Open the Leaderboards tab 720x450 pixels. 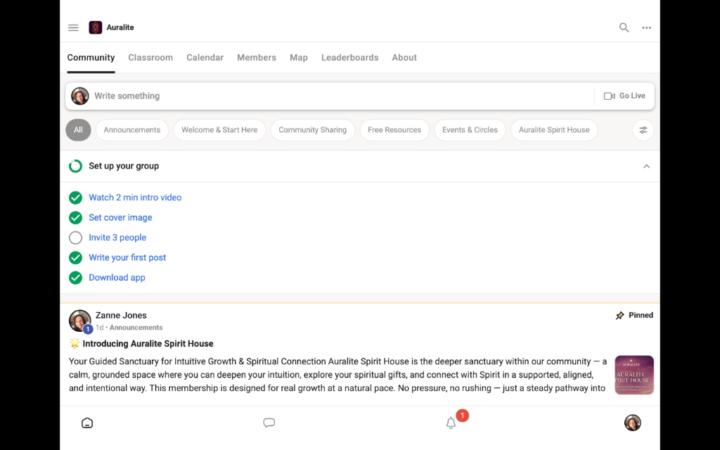pos(349,58)
